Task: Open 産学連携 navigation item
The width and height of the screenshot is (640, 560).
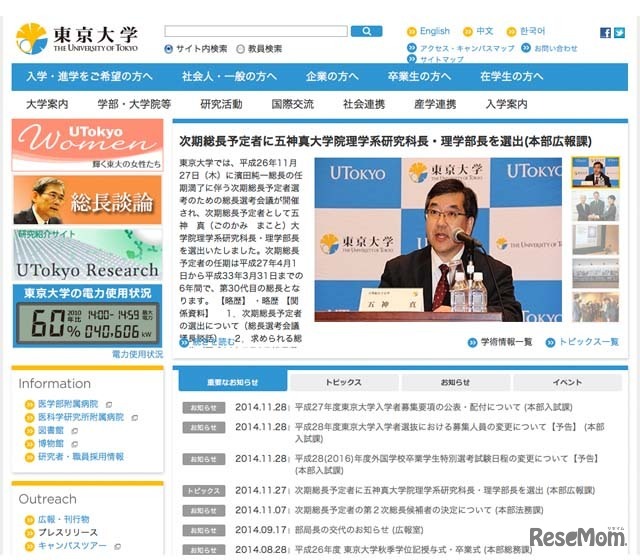Action: [435, 104]
